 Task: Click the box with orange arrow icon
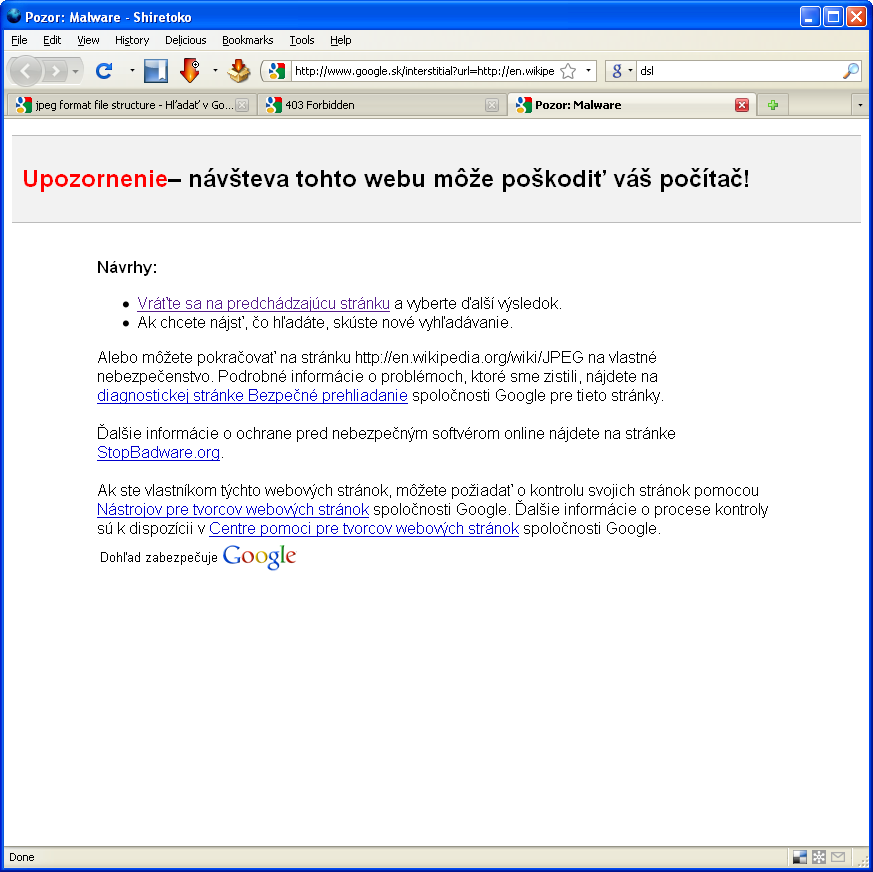[239, 71]
